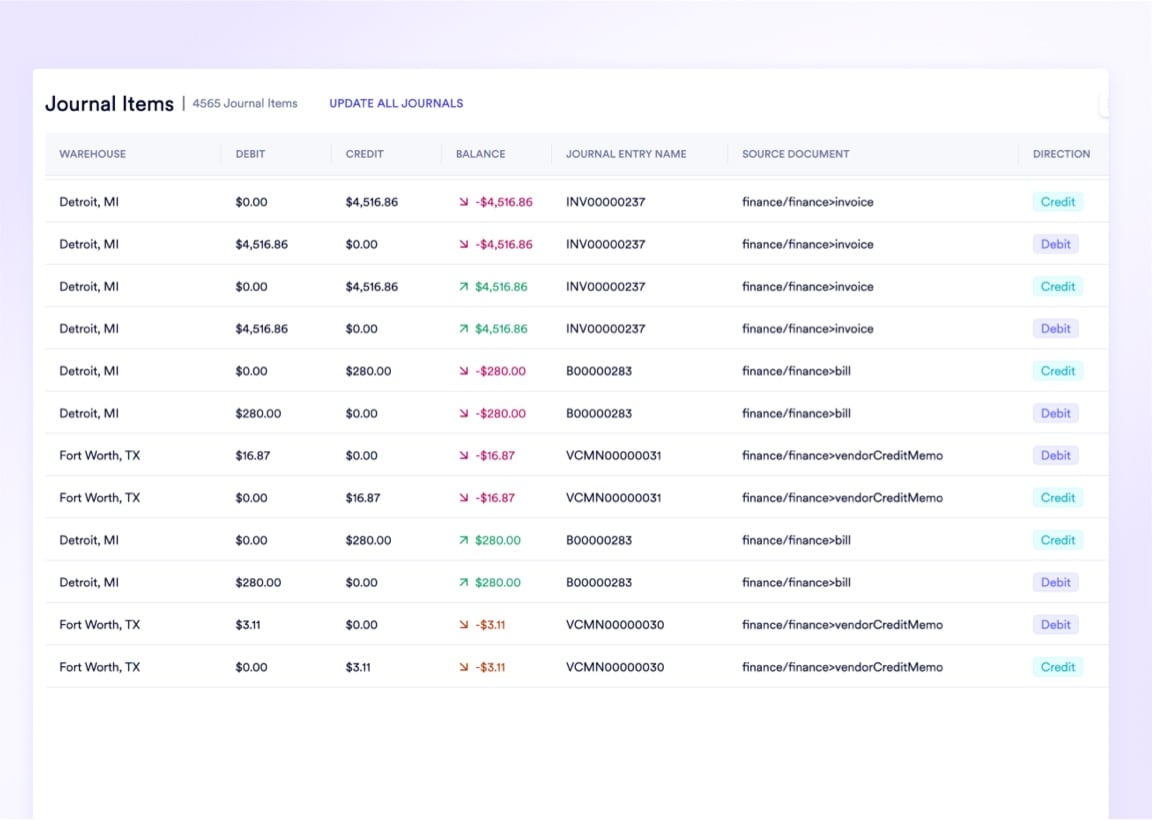Select Debit badge in positive $4,516.86 balance row
This screenshot has height=820, width=1152.
[1055, 329]
